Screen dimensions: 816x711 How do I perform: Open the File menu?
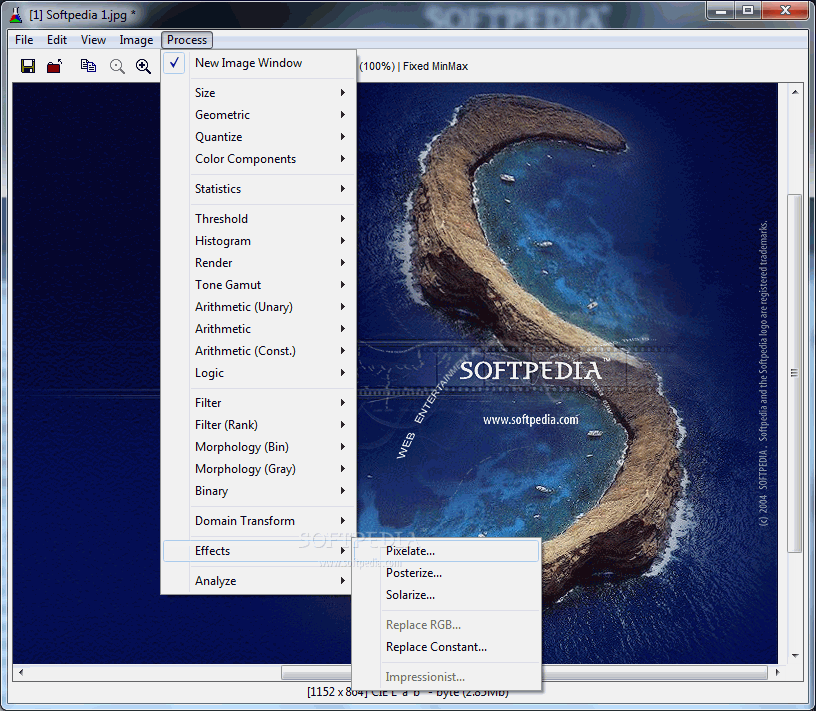pos(24,40)
